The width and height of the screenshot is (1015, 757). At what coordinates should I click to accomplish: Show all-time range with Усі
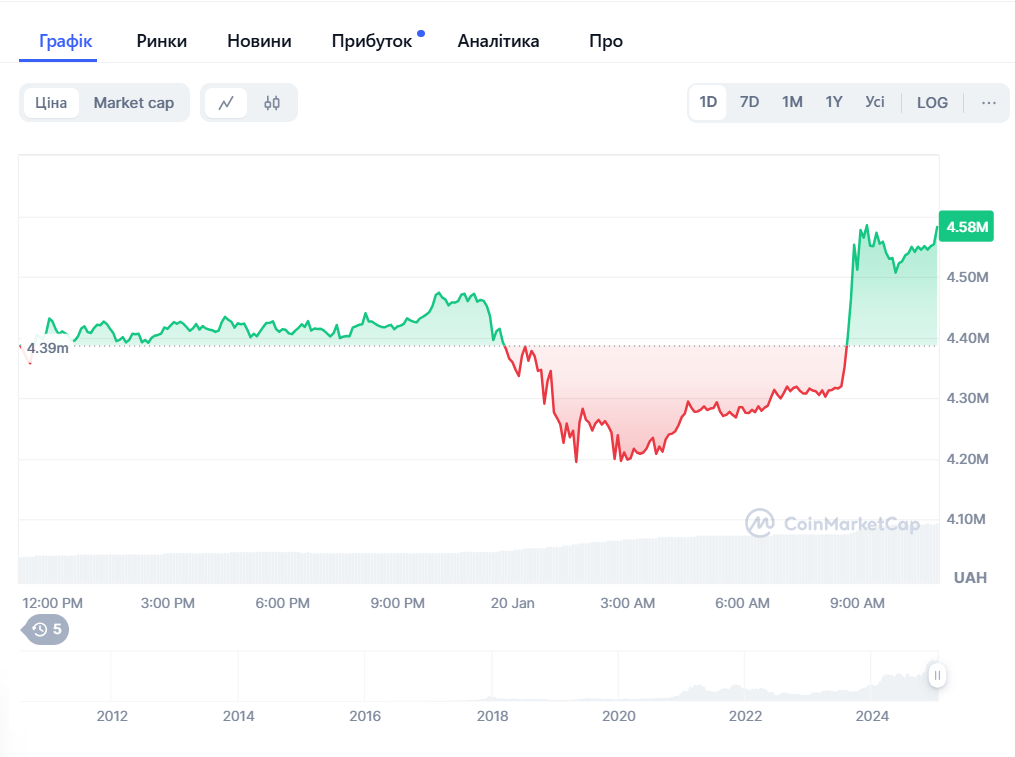[x=875, y=102]
